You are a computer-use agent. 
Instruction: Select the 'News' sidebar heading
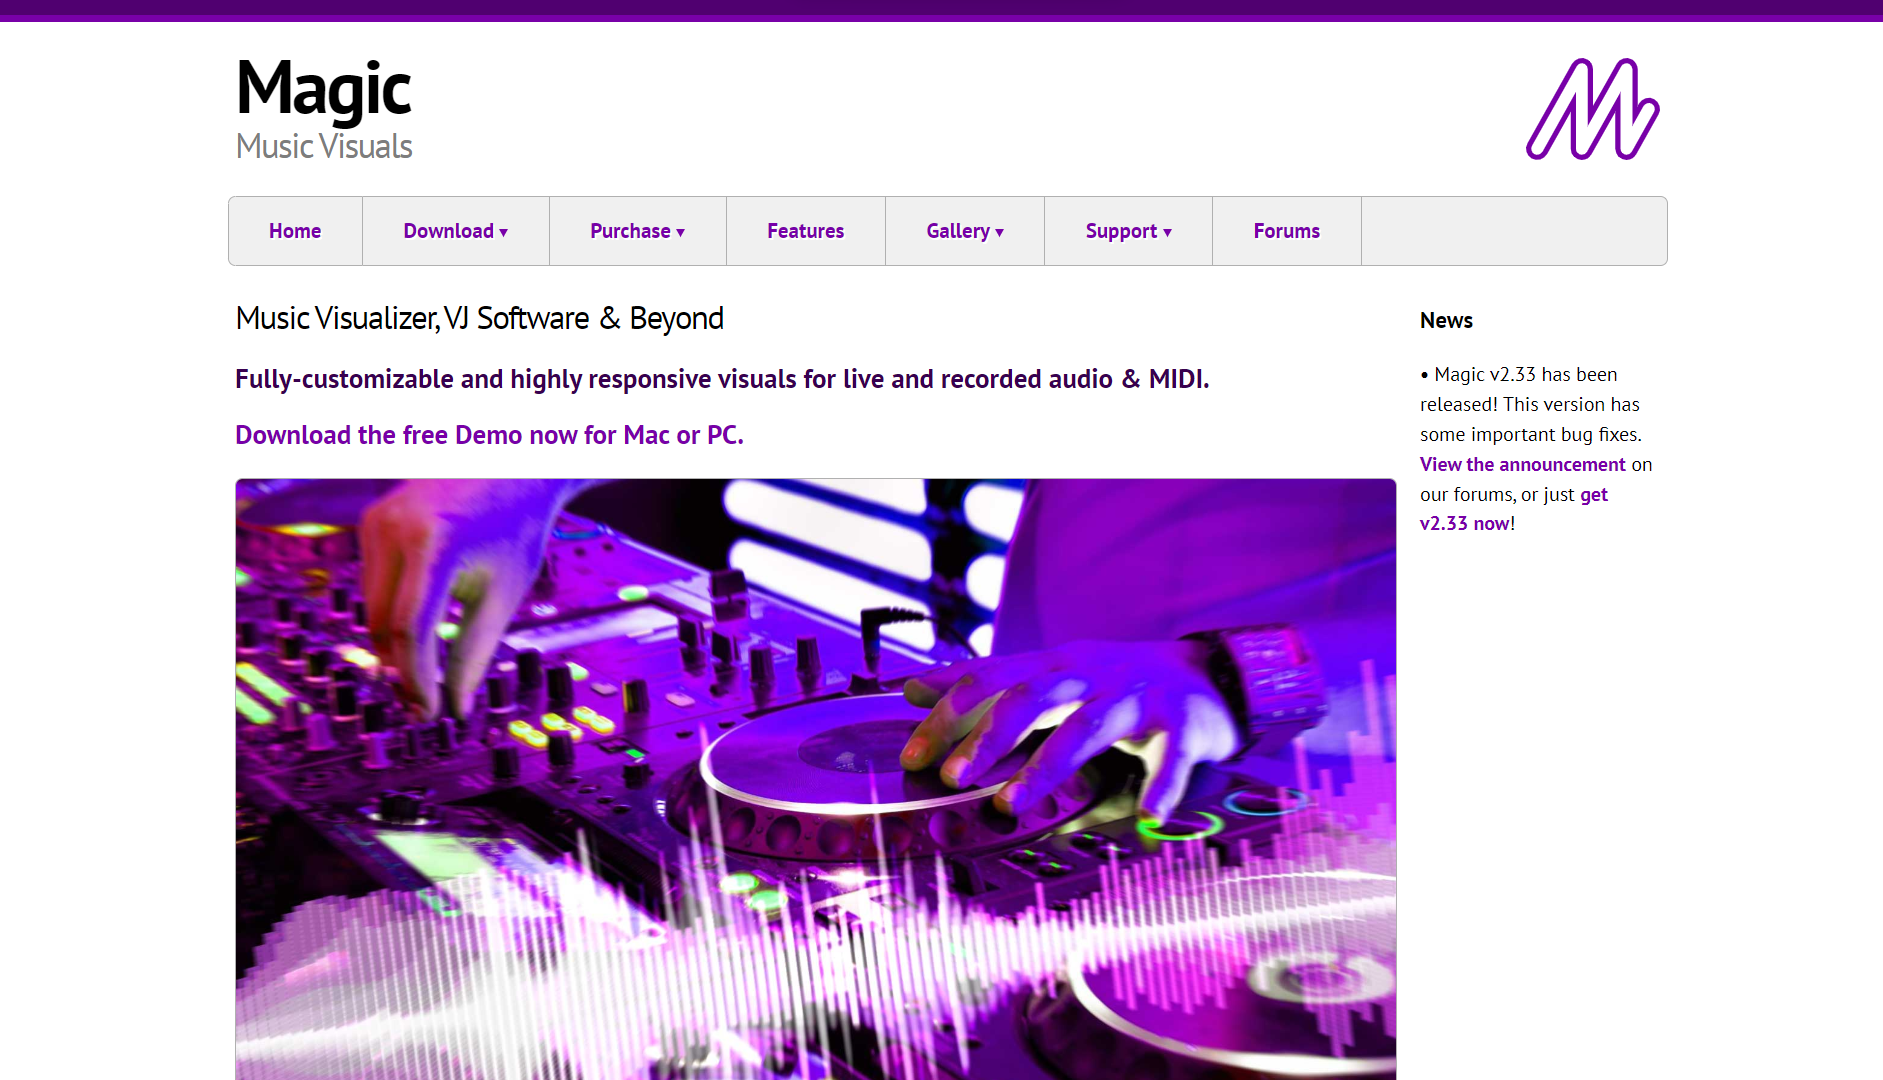(x=1446, y=320)
